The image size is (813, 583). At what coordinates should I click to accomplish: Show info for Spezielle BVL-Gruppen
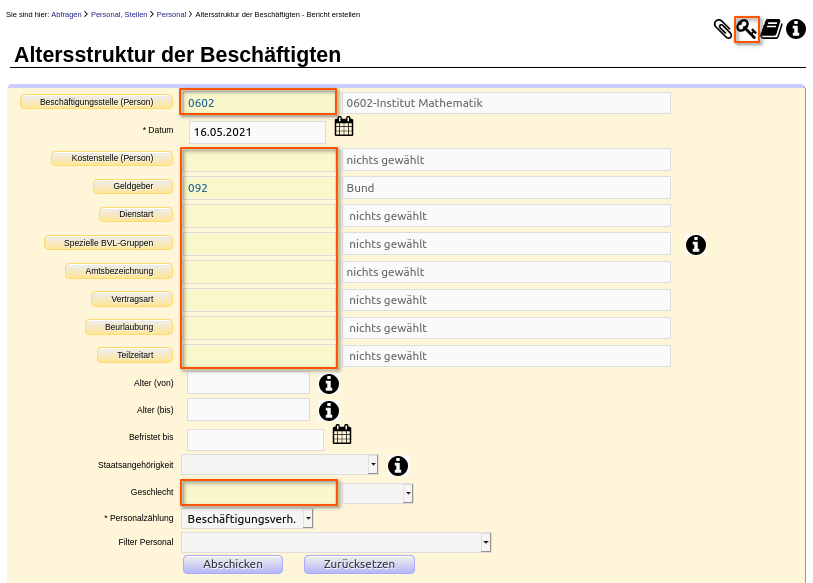[x=696, y=244]
